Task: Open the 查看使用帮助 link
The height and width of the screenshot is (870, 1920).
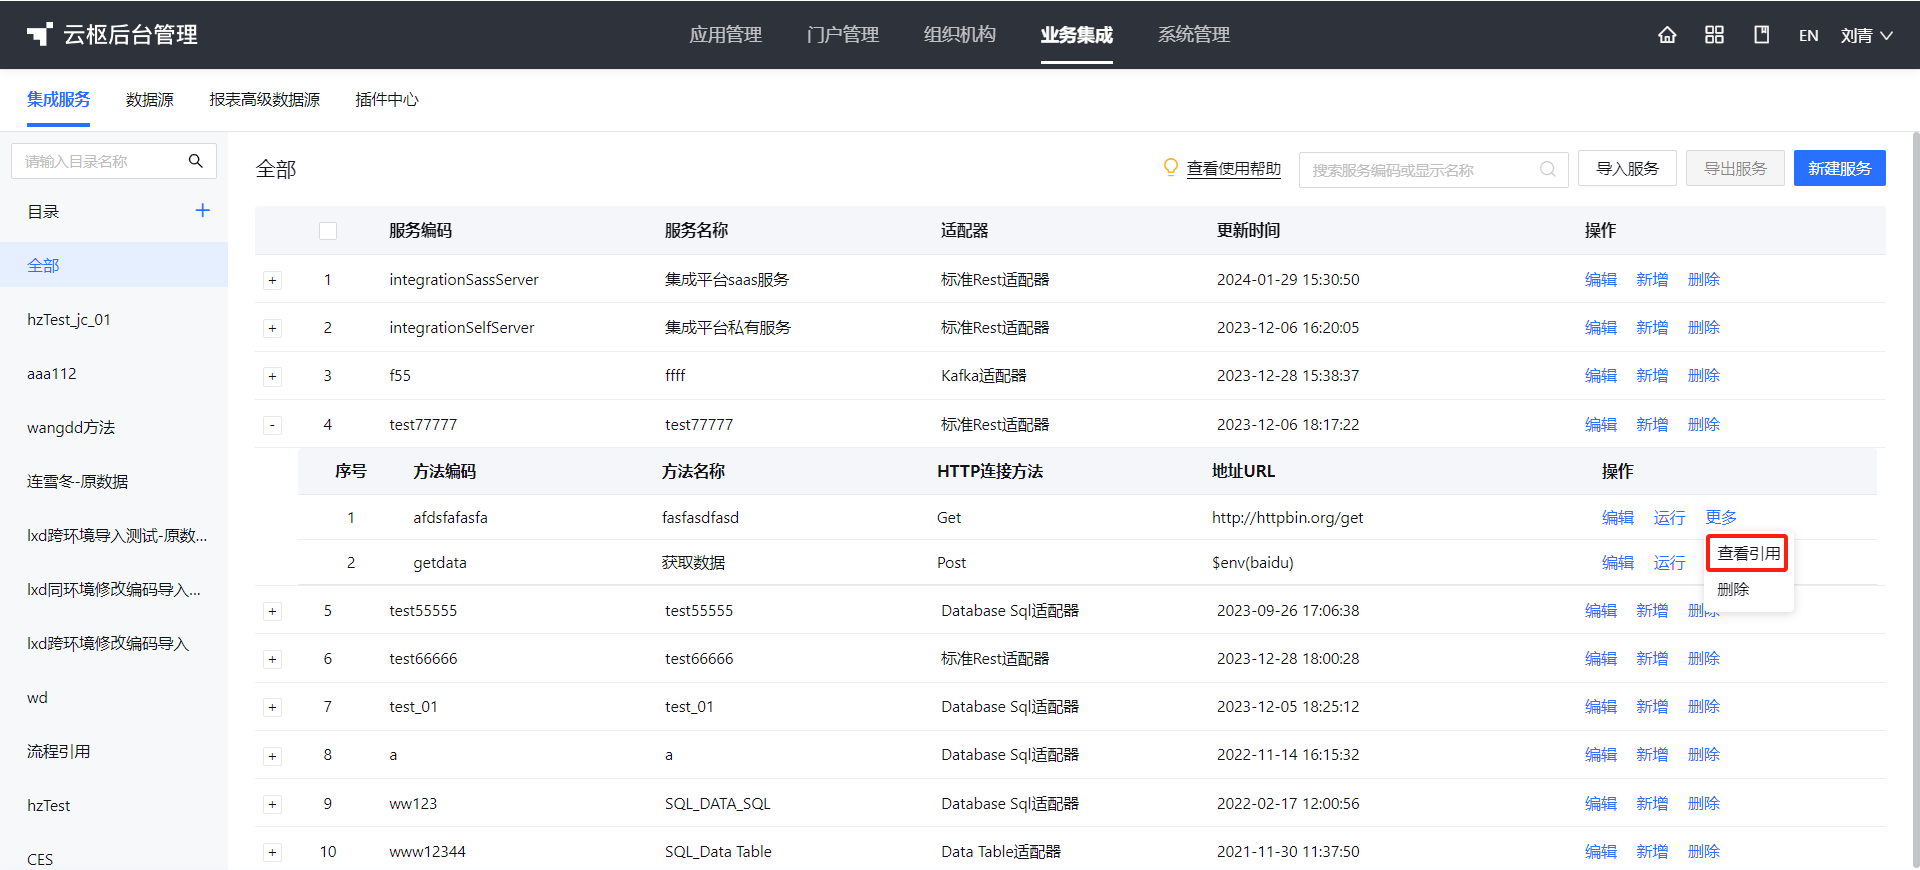Action: click(1233, 168)
